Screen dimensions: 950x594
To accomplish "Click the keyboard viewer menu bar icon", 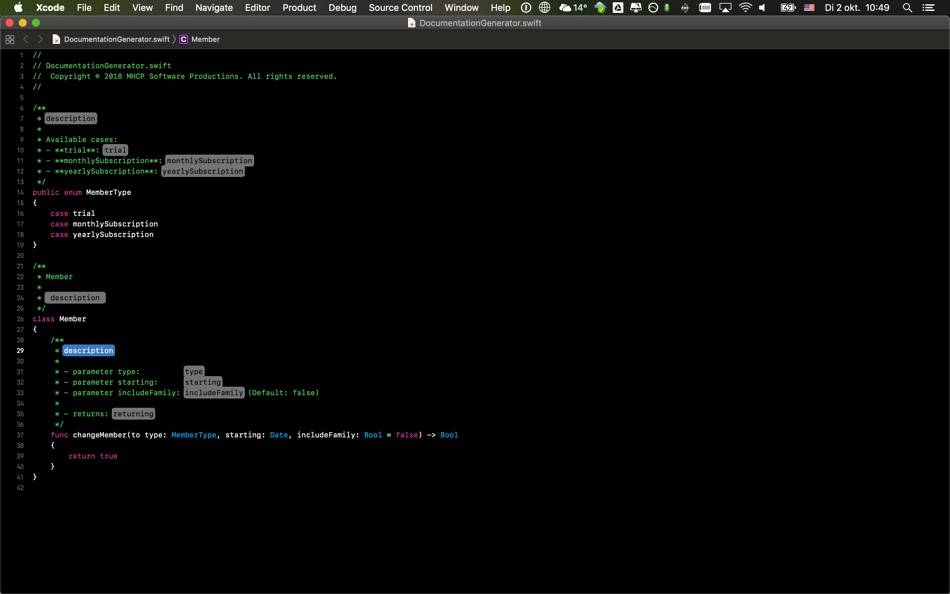I will tap(705, 7).
